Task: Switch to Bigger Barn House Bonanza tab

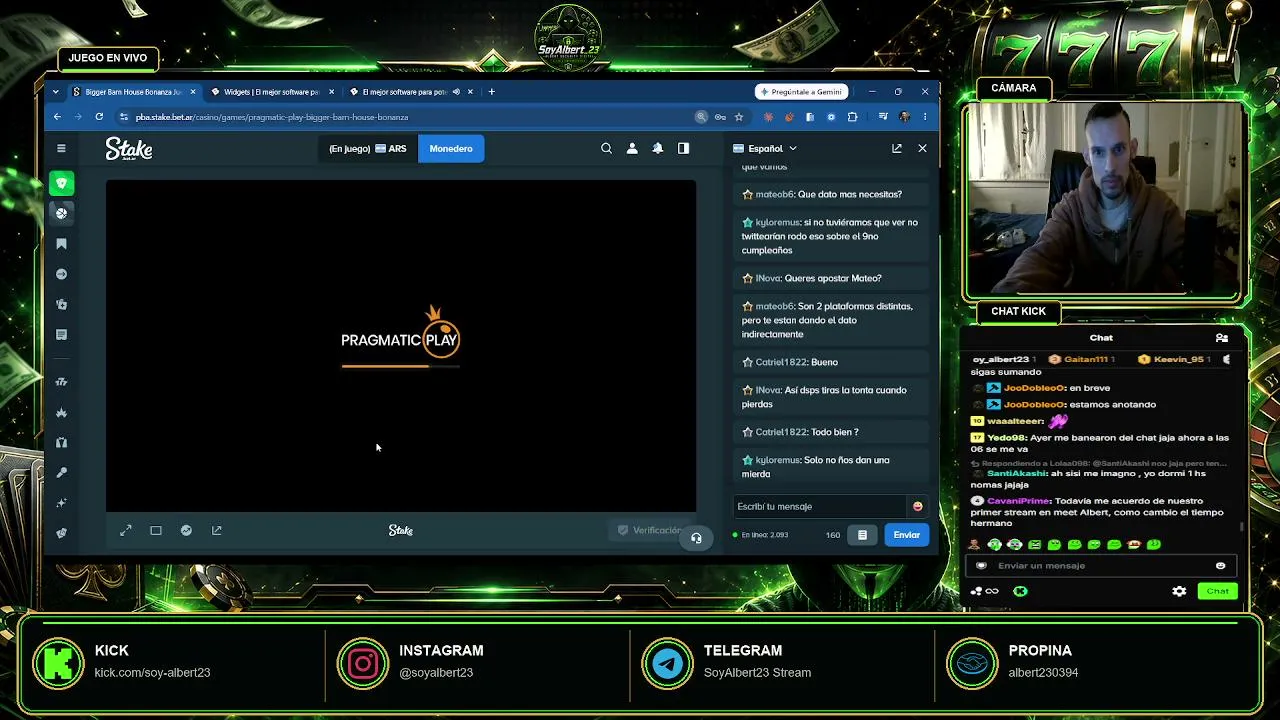Action: click(133, 92)
